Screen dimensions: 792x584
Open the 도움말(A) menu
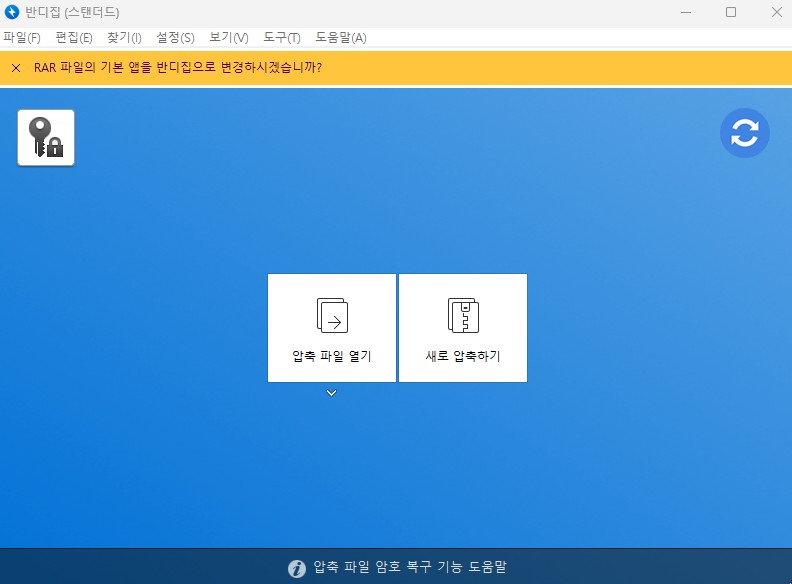click(341, 37)
